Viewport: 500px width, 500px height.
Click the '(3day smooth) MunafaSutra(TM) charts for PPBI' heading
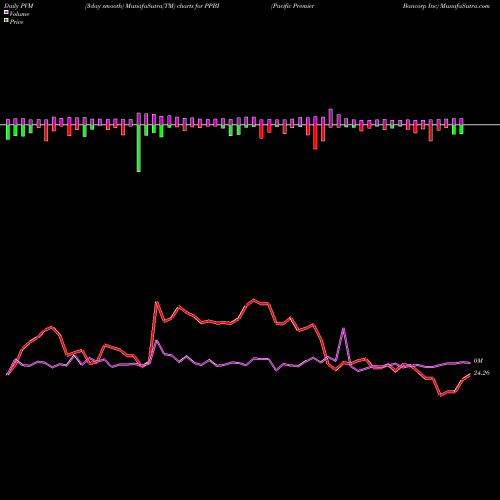tap(152, 6)
